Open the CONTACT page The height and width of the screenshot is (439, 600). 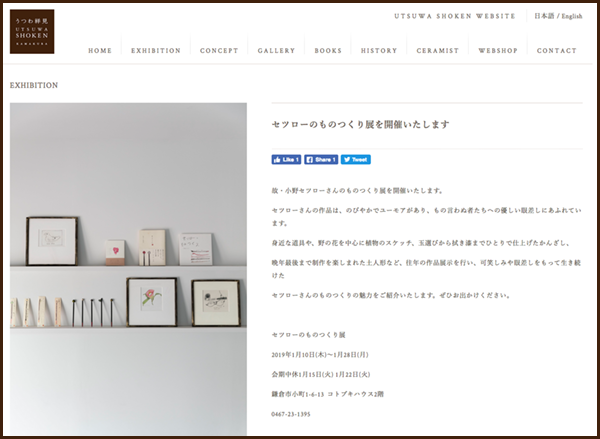tap(556, 51)
